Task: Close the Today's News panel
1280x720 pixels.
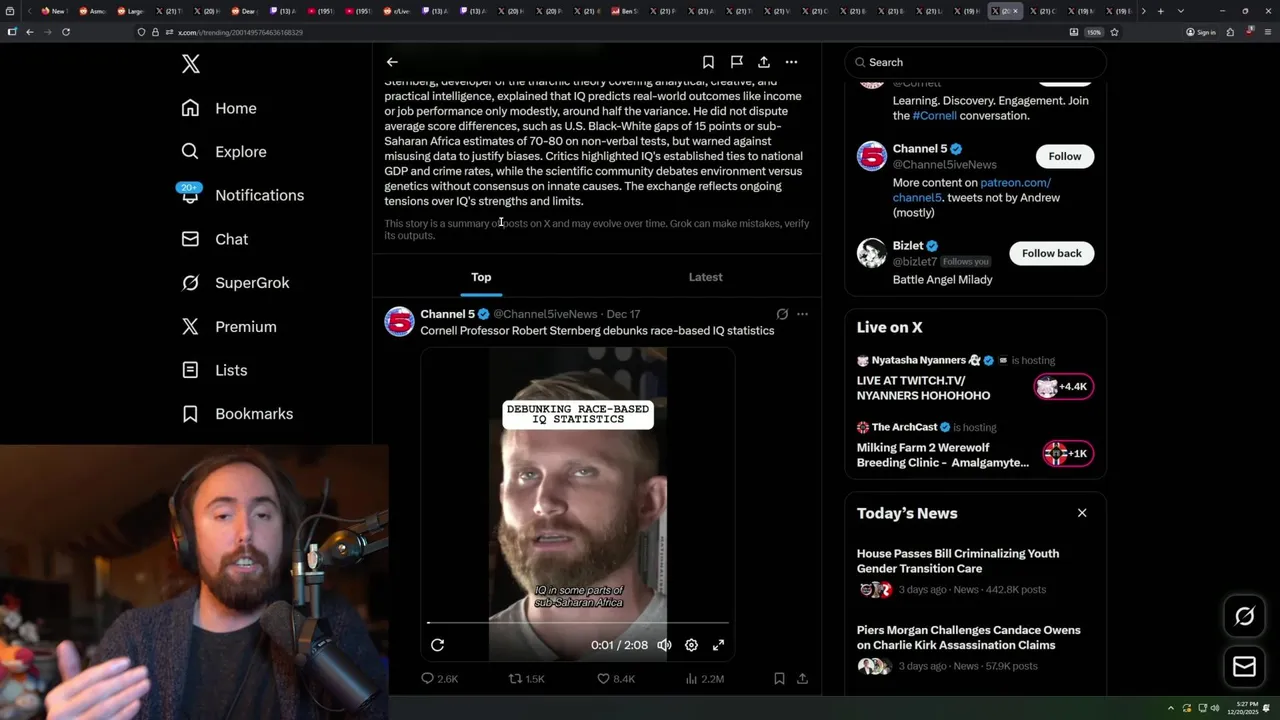Action: coord(1082,513)
